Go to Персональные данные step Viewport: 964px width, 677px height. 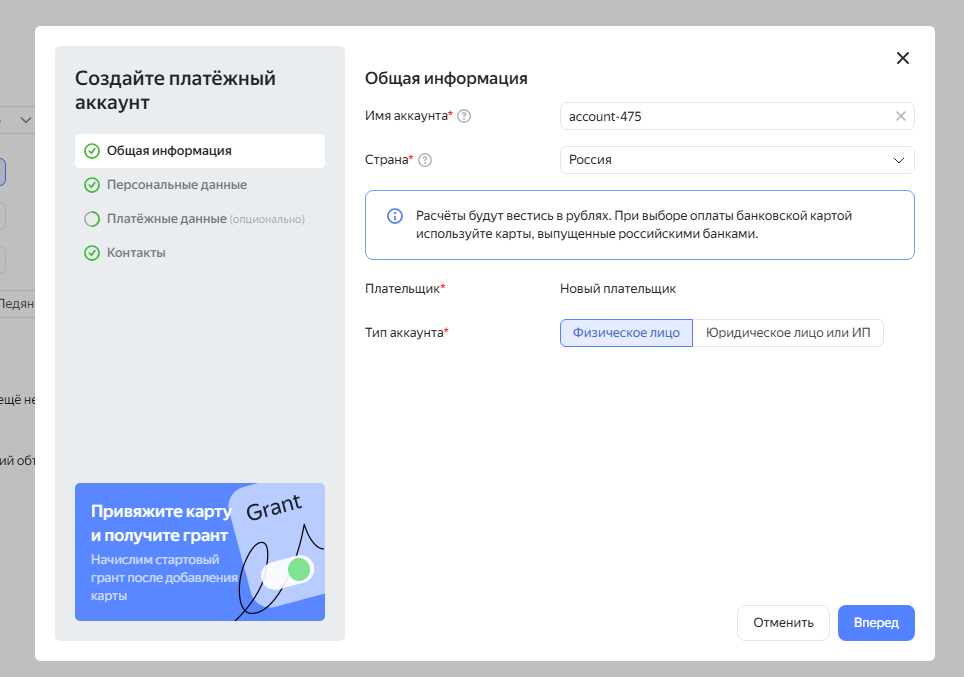coord(177,185)
